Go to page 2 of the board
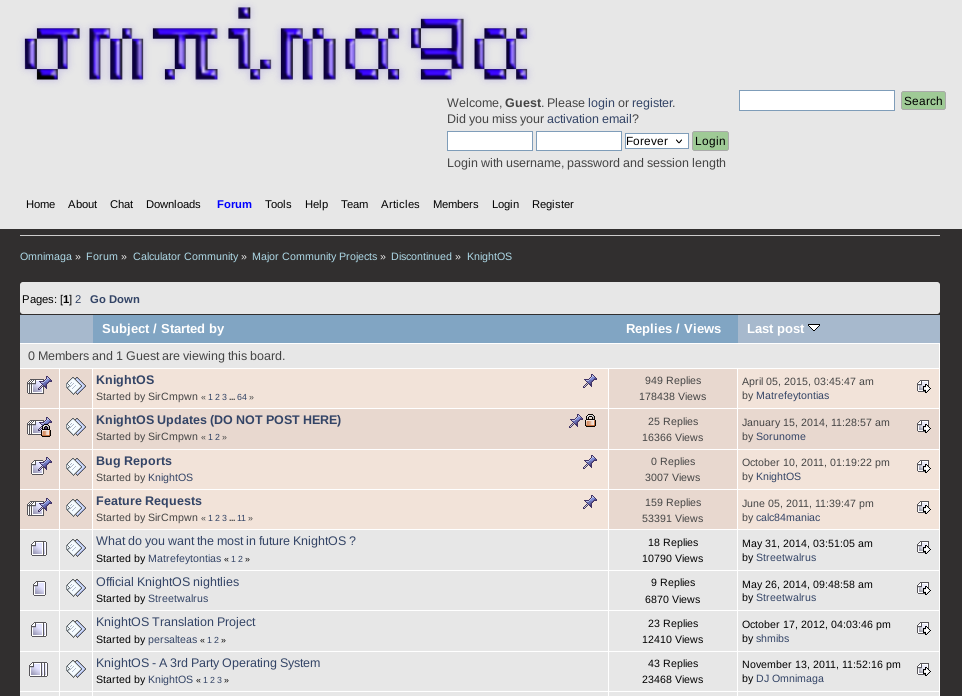This screenshot has height=696, width=962. pos(78,300)
